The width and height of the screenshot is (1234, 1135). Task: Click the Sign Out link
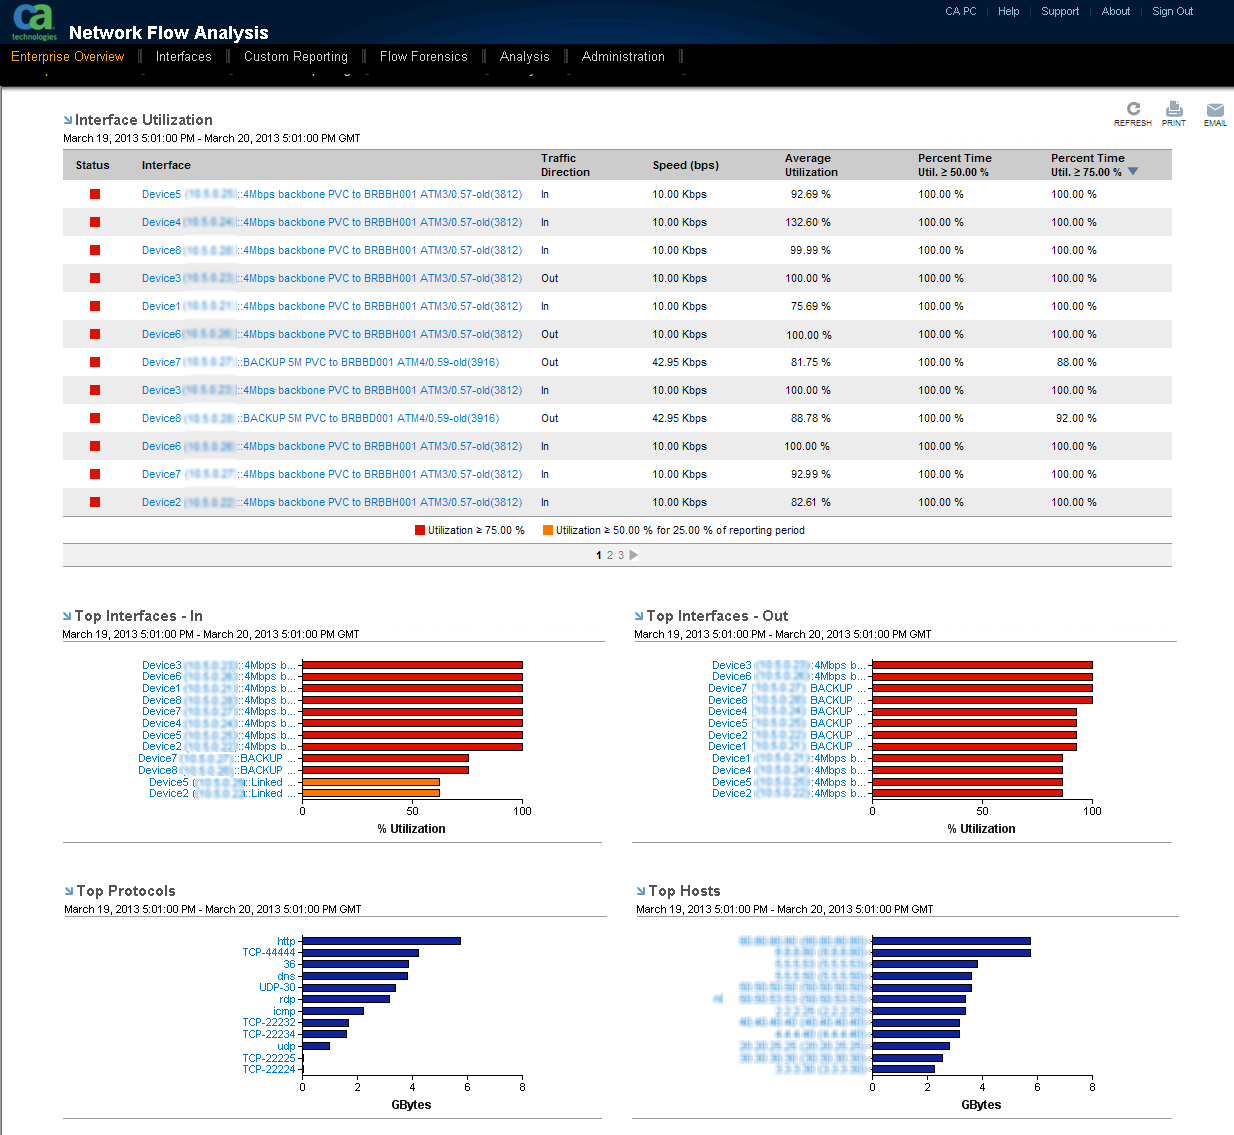pos(1171,11)
